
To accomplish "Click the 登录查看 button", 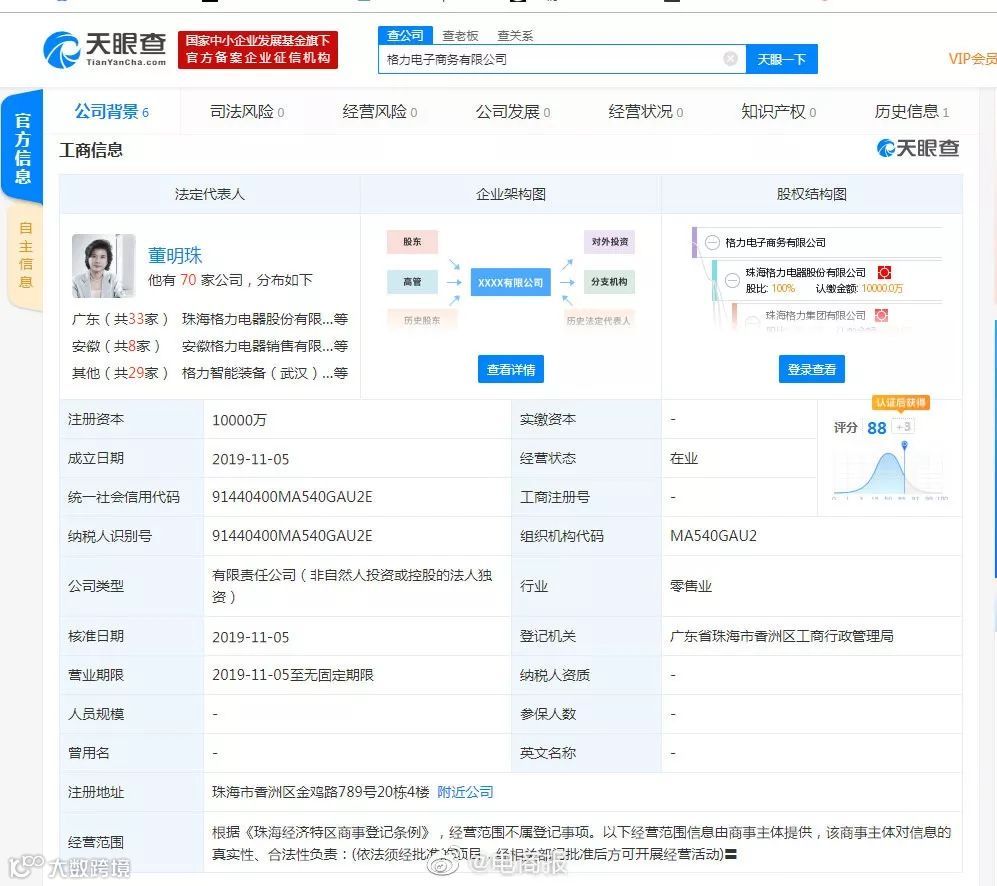I will (x=811, y=369).
